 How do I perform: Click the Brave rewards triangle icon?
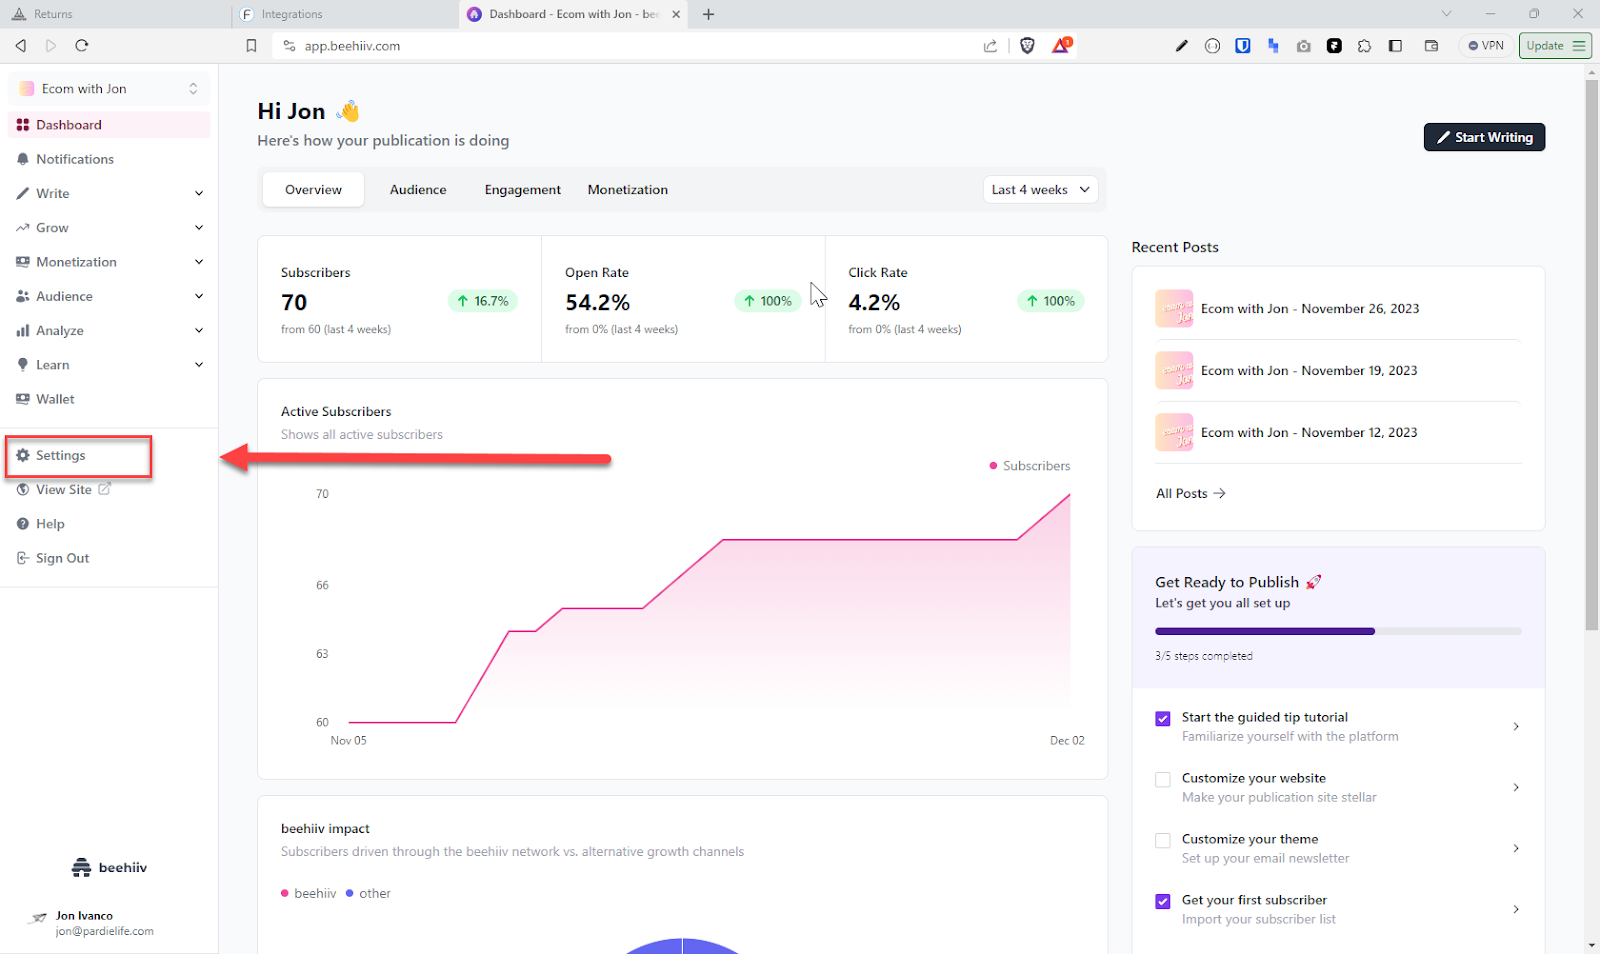(1061, 46)
